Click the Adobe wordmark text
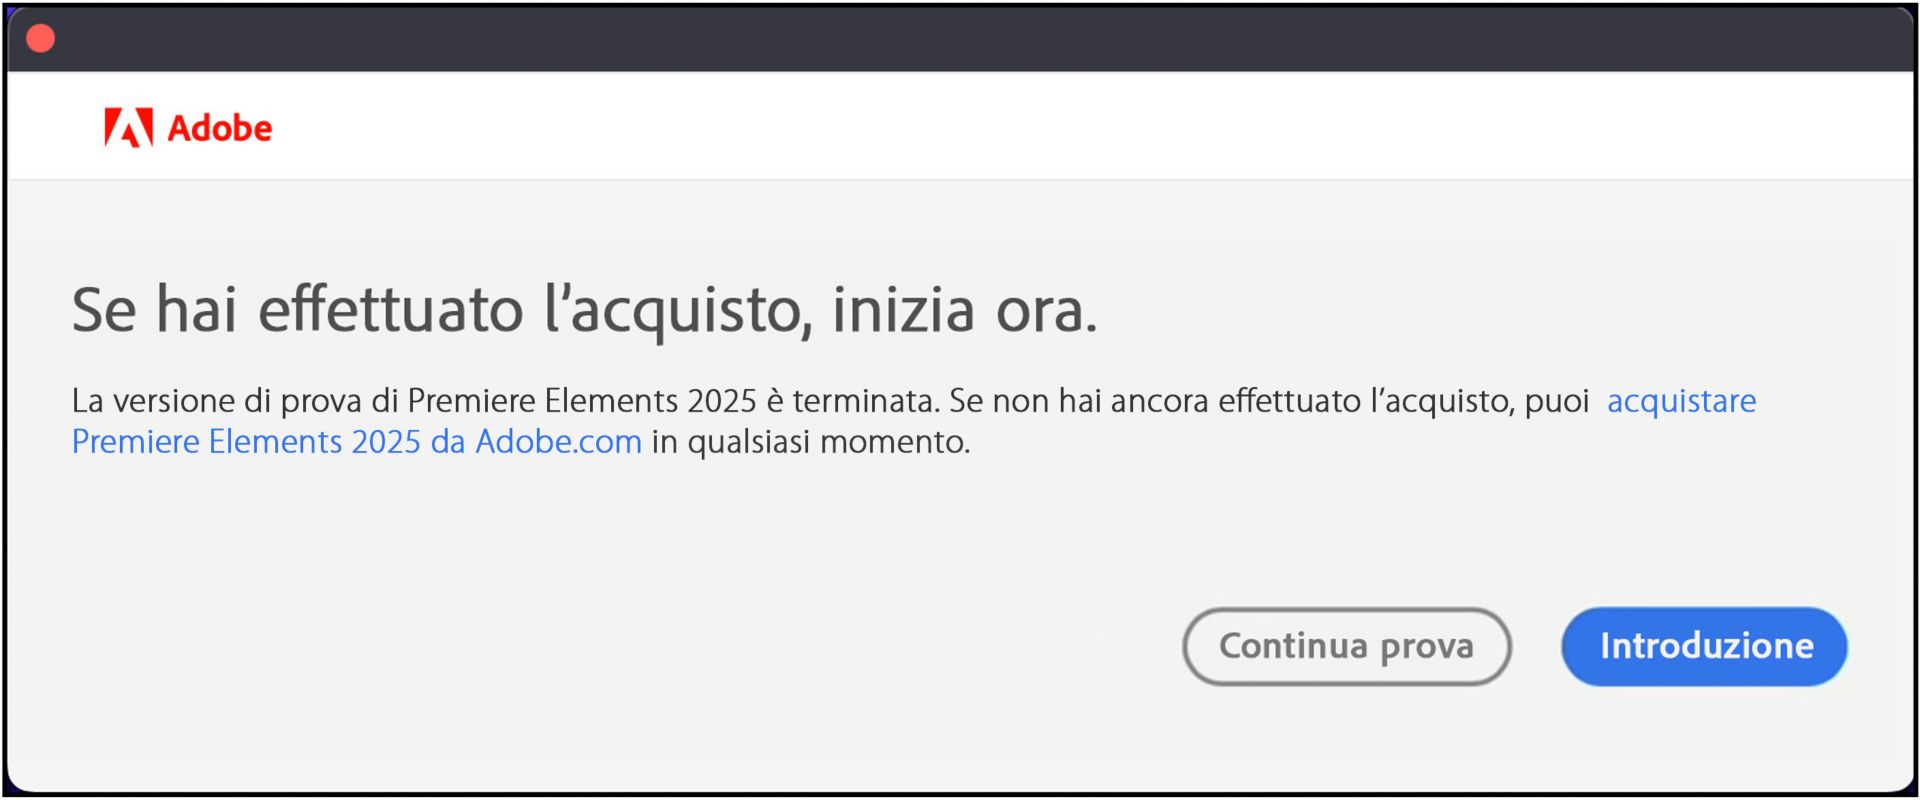Screen dimensions: 1920x800 (219, 128)
